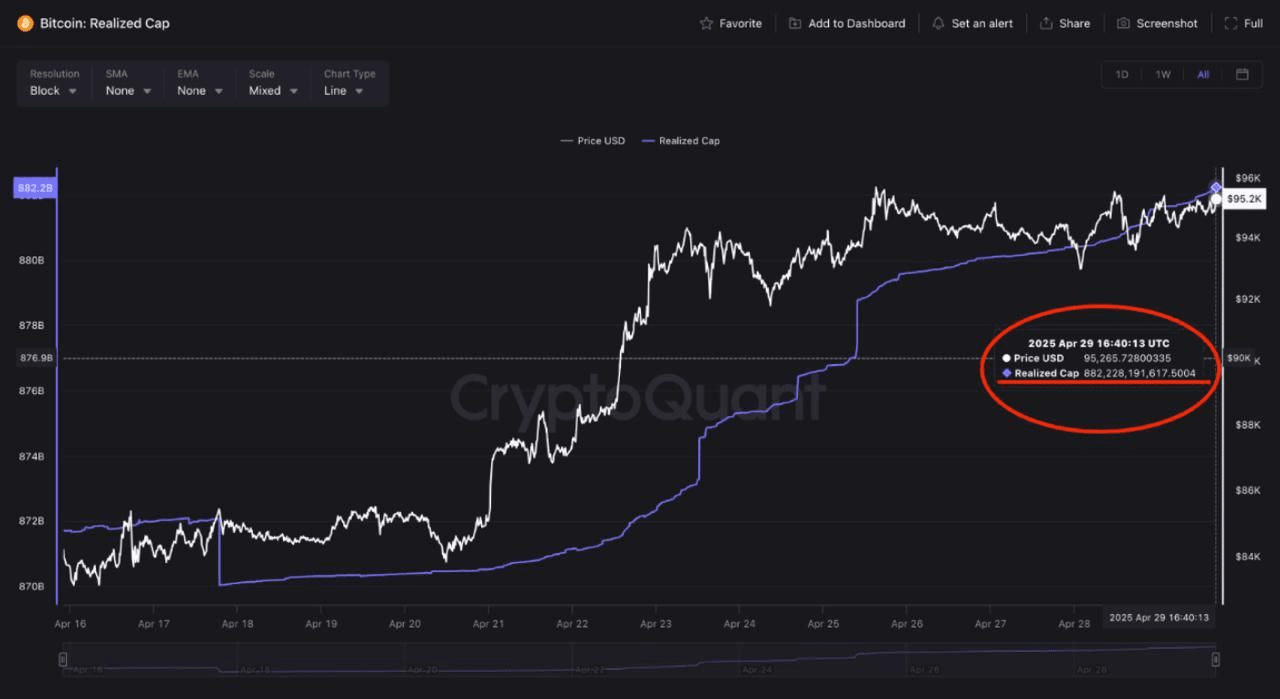The height and width of the screenshot is (699, 1280).
Task: Click the Bitcoin logo icon
Action: point(25,23)
